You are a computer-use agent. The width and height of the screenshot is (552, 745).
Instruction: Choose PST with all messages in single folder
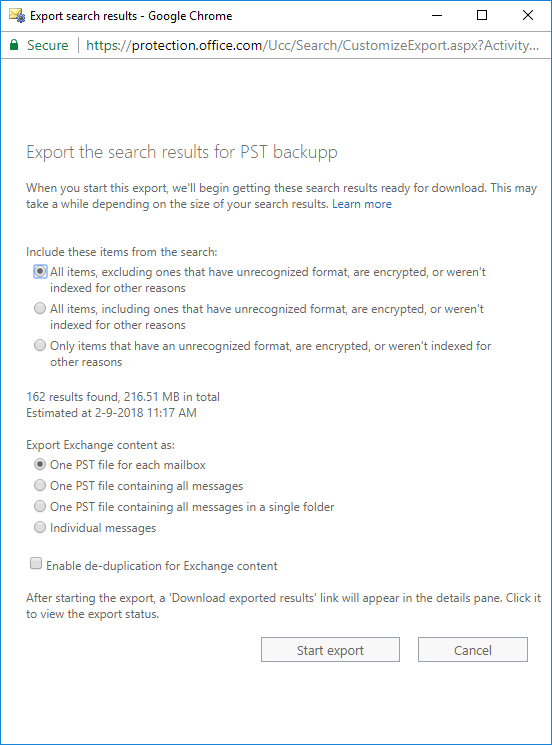pyautogui.click(x=40, y=506)
